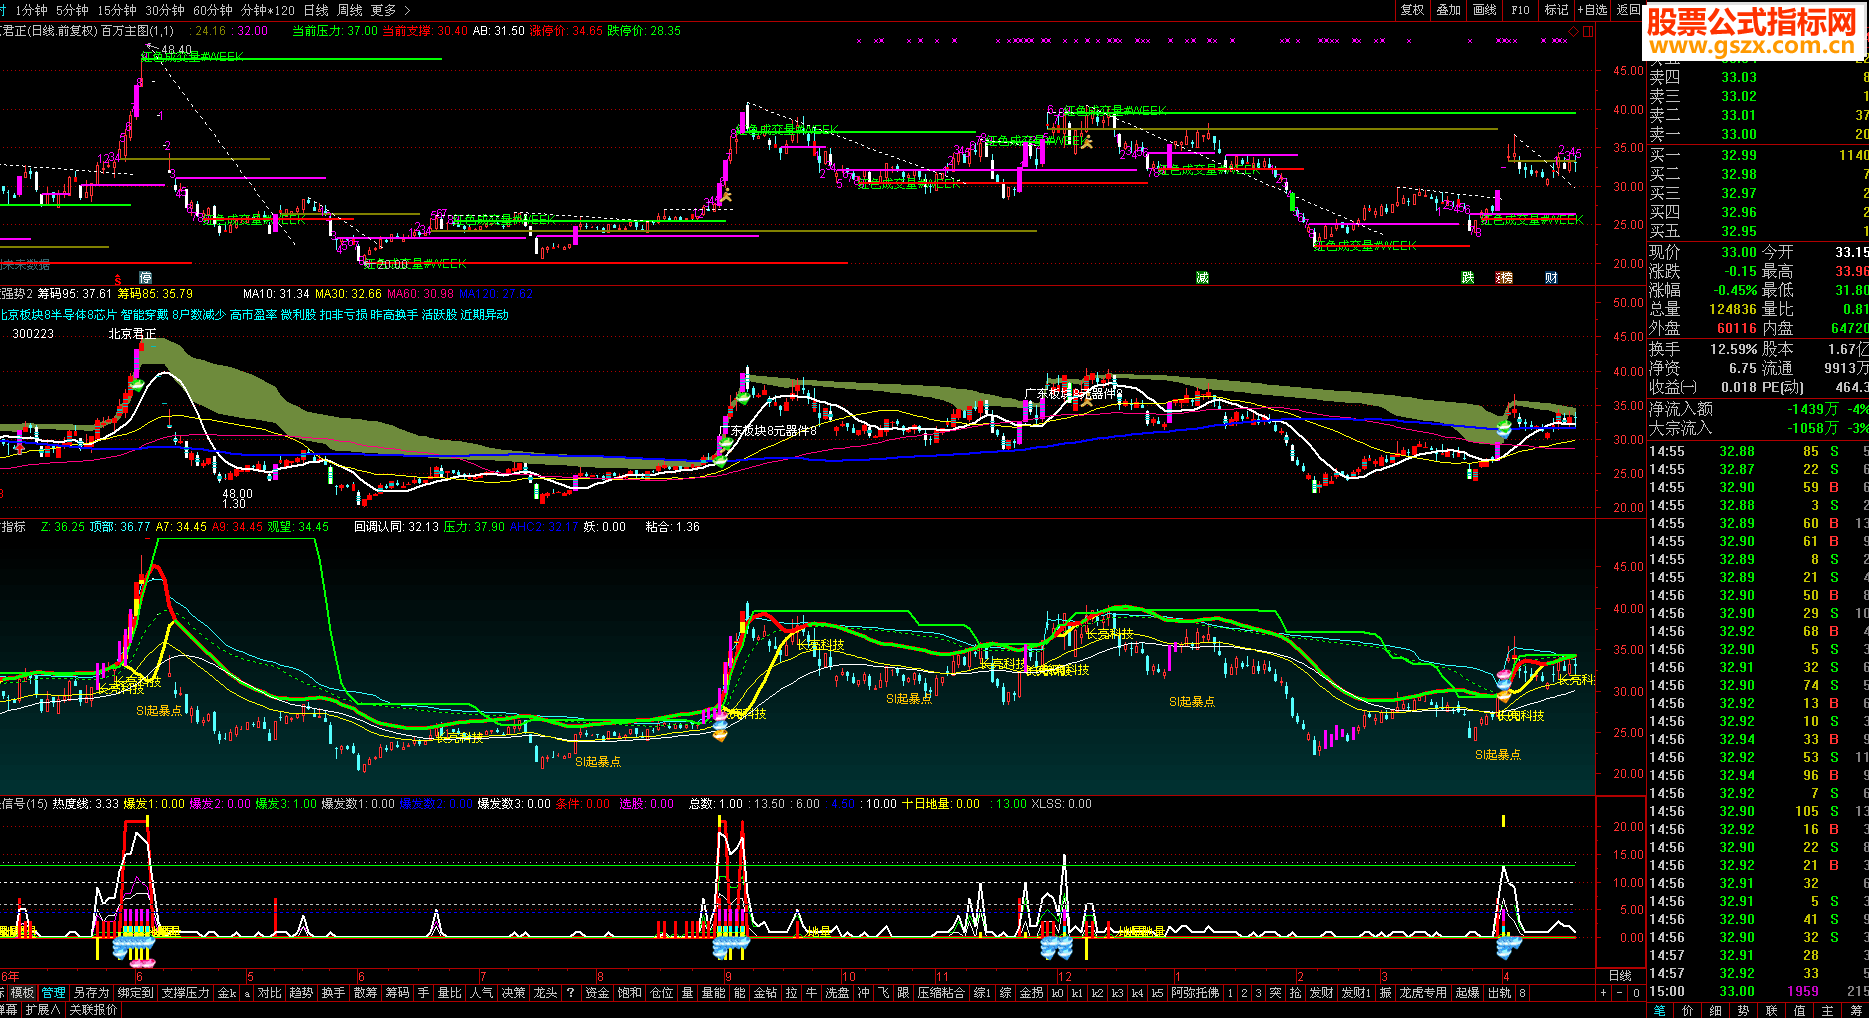Select the 量能 indicator
Screen dimensions: 1869x1018
(x=713, y=993)
